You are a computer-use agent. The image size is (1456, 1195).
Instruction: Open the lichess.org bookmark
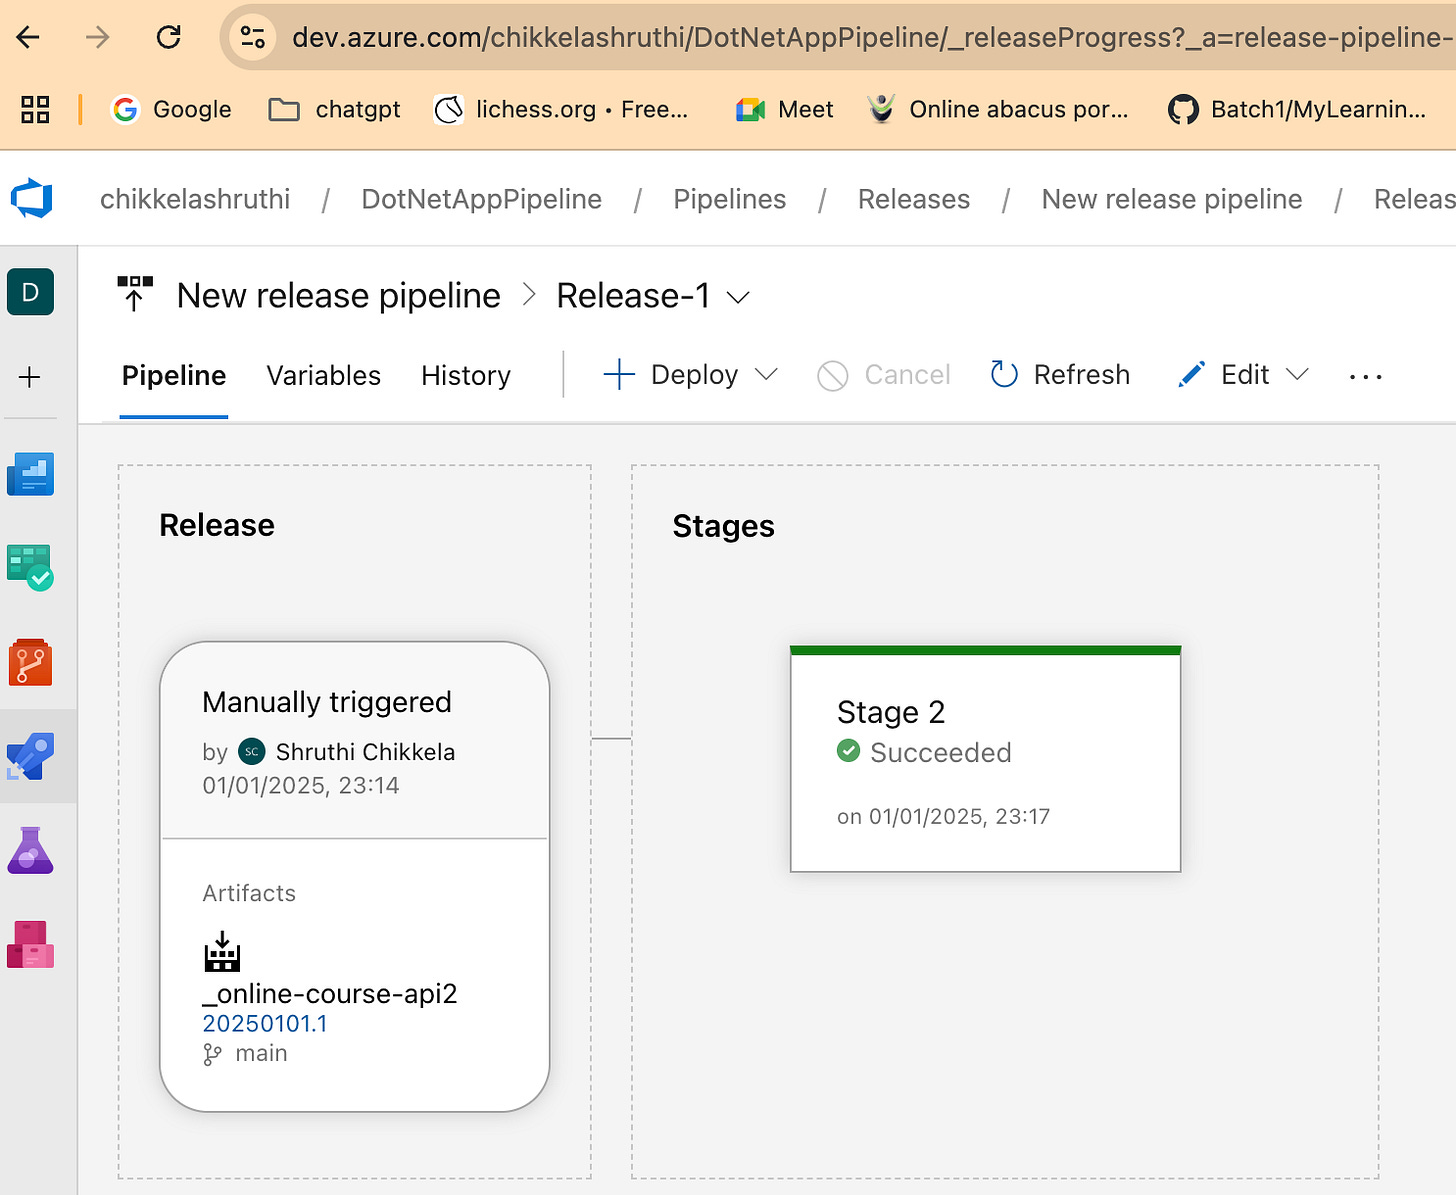pyautogui.click(x=561, y=109)
